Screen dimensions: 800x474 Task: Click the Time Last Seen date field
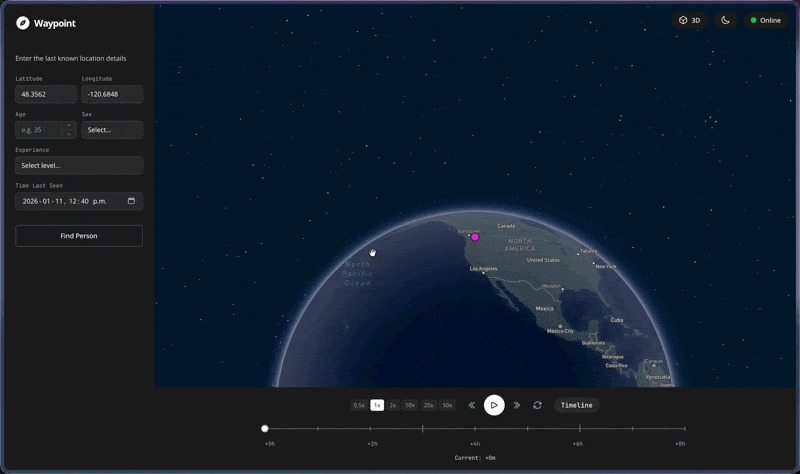click(x=79, y=201)
